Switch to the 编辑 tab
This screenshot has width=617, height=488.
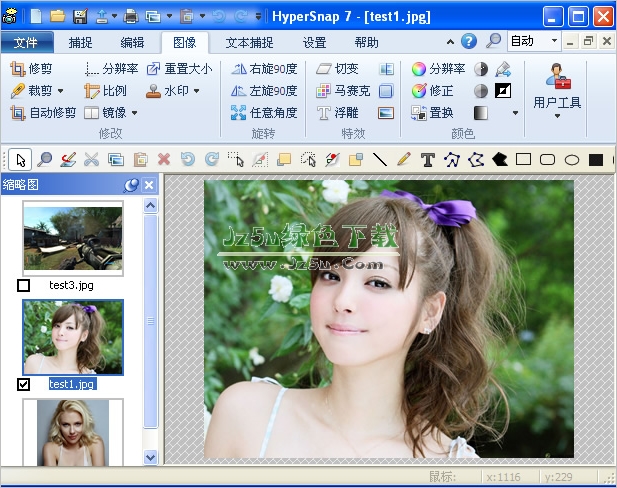[132, 42]
